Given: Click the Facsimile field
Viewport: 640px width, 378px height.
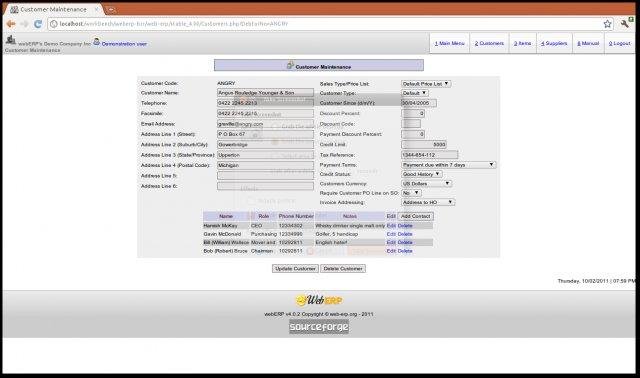Looking at the screenshot, I should pos(265,113).
